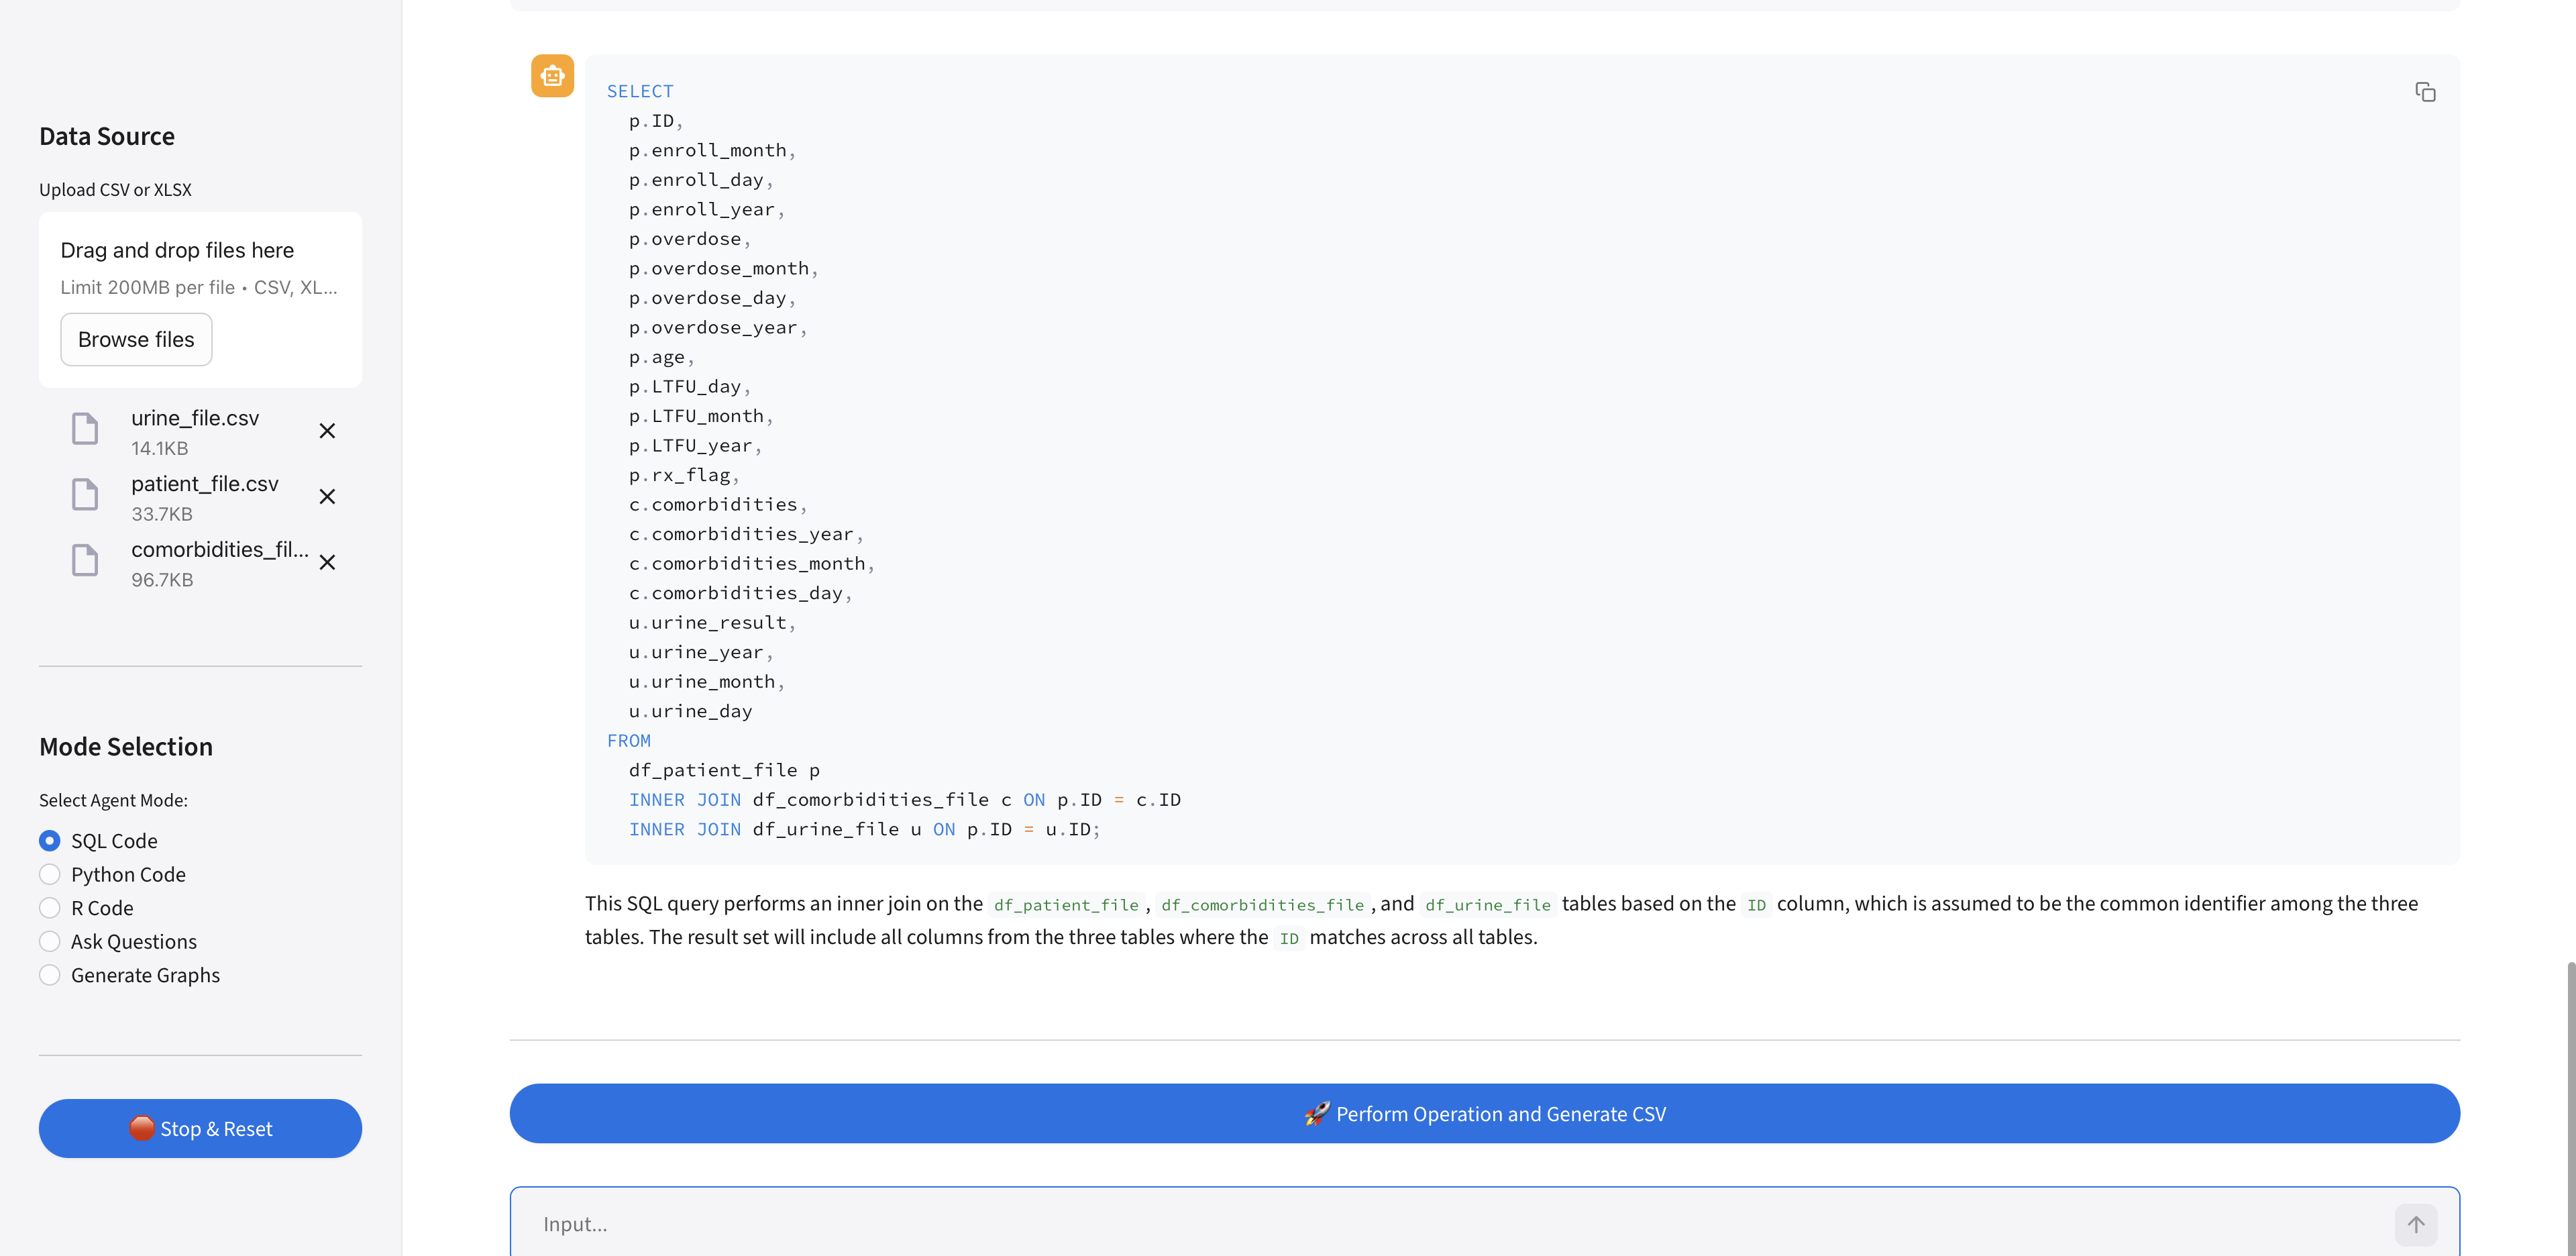
Task: Click the urine_file.csv document icon
Action: (85, 429)
